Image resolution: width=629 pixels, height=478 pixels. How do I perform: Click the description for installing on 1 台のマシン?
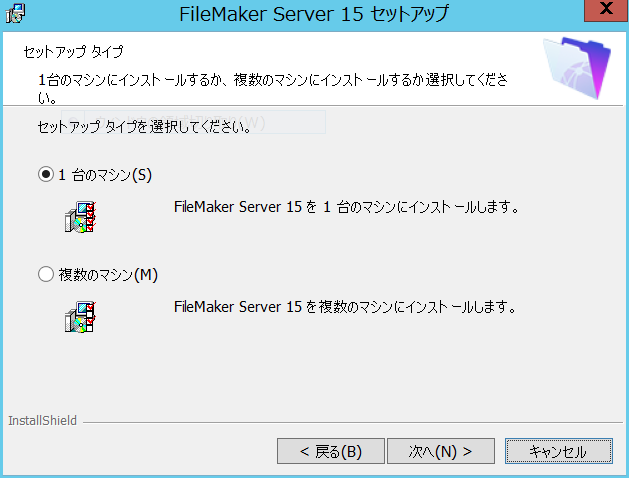(347, 207)
